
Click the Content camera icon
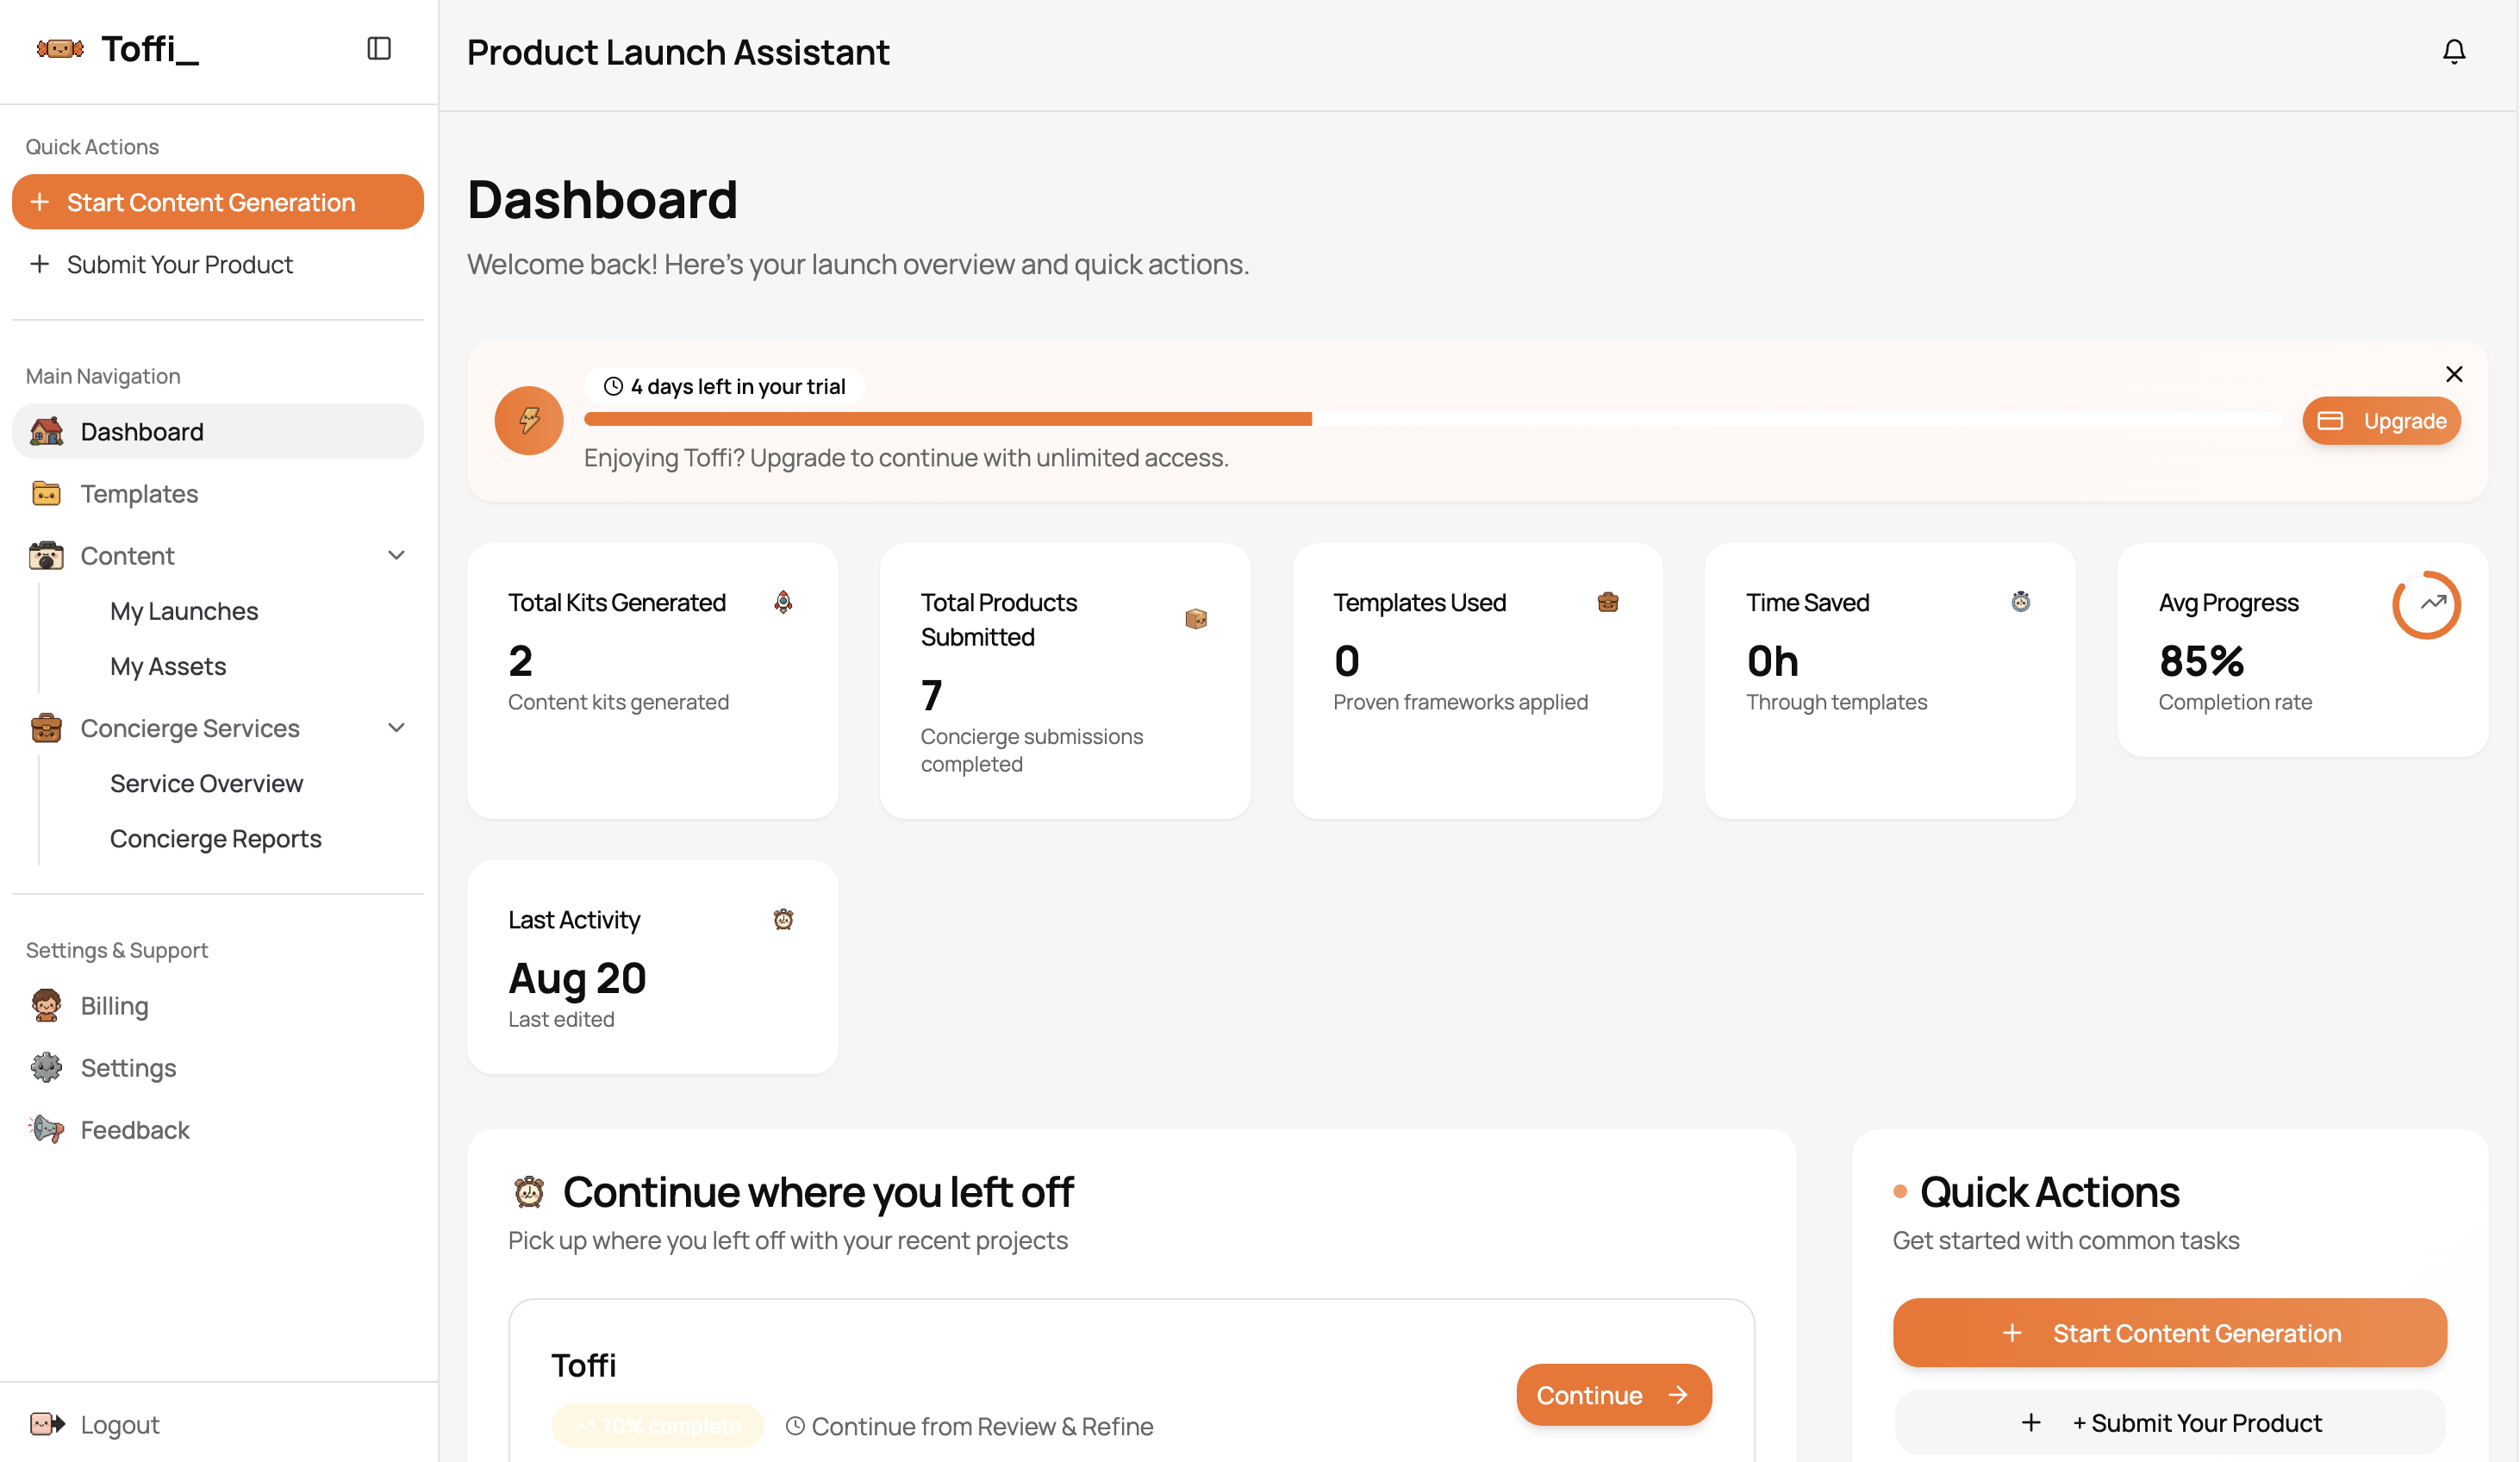46,555
